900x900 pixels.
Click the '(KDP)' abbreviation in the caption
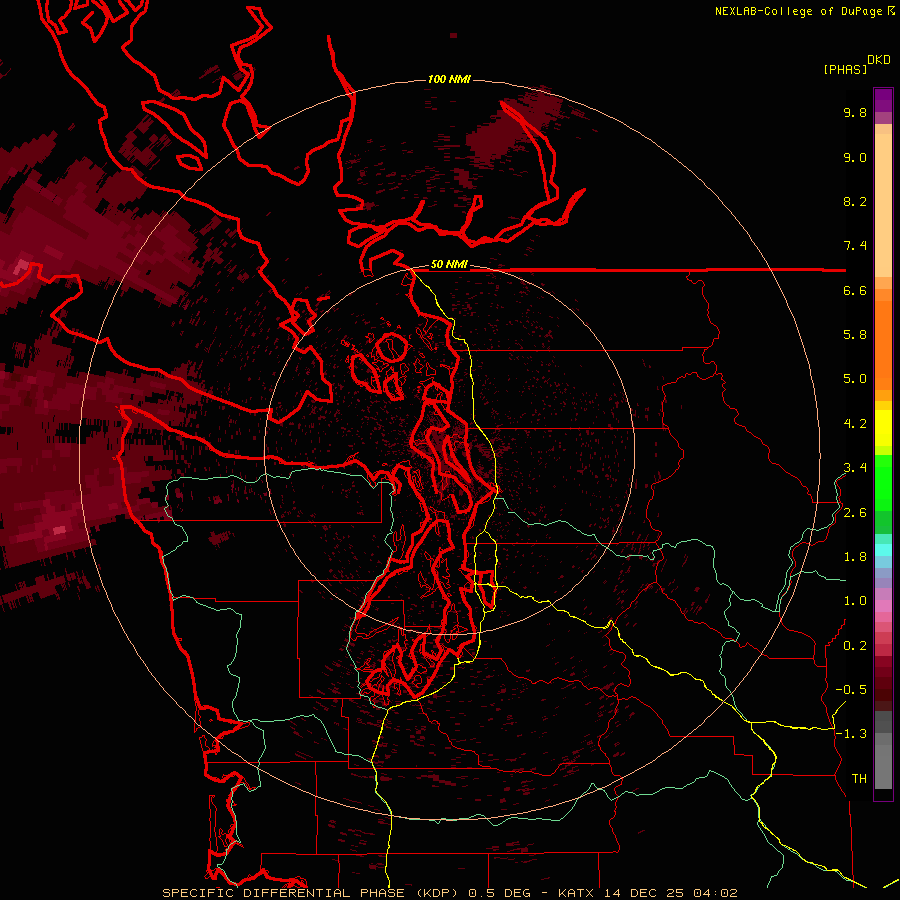[x=435, y=893]
